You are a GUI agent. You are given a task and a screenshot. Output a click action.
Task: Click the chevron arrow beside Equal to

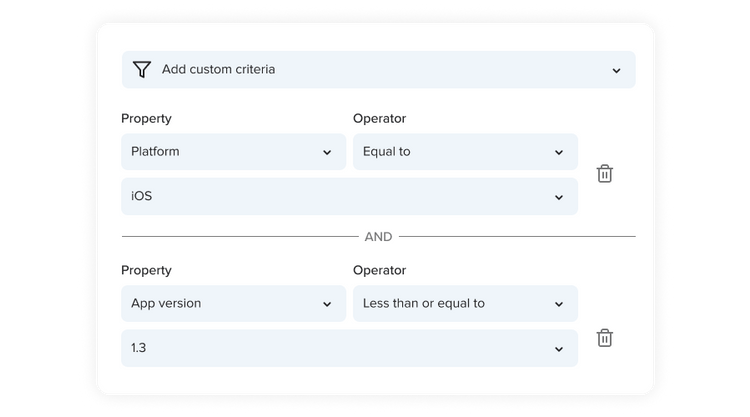(x=559, y=153)
